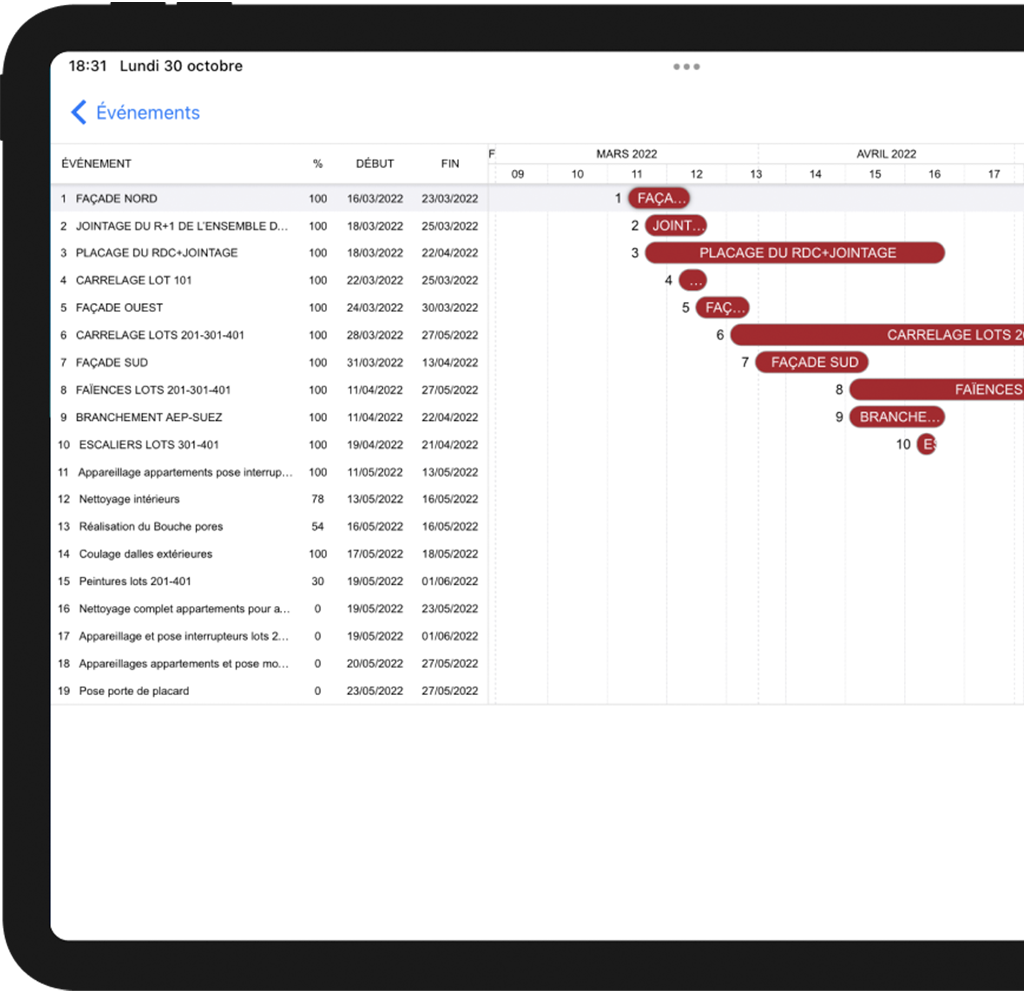Image resolution: width=1024 pixels, height=992 pixels.
Task: Select the FAÇADE SUD Gantt bar
Action: pyautogui.click(x=813, y=363)
